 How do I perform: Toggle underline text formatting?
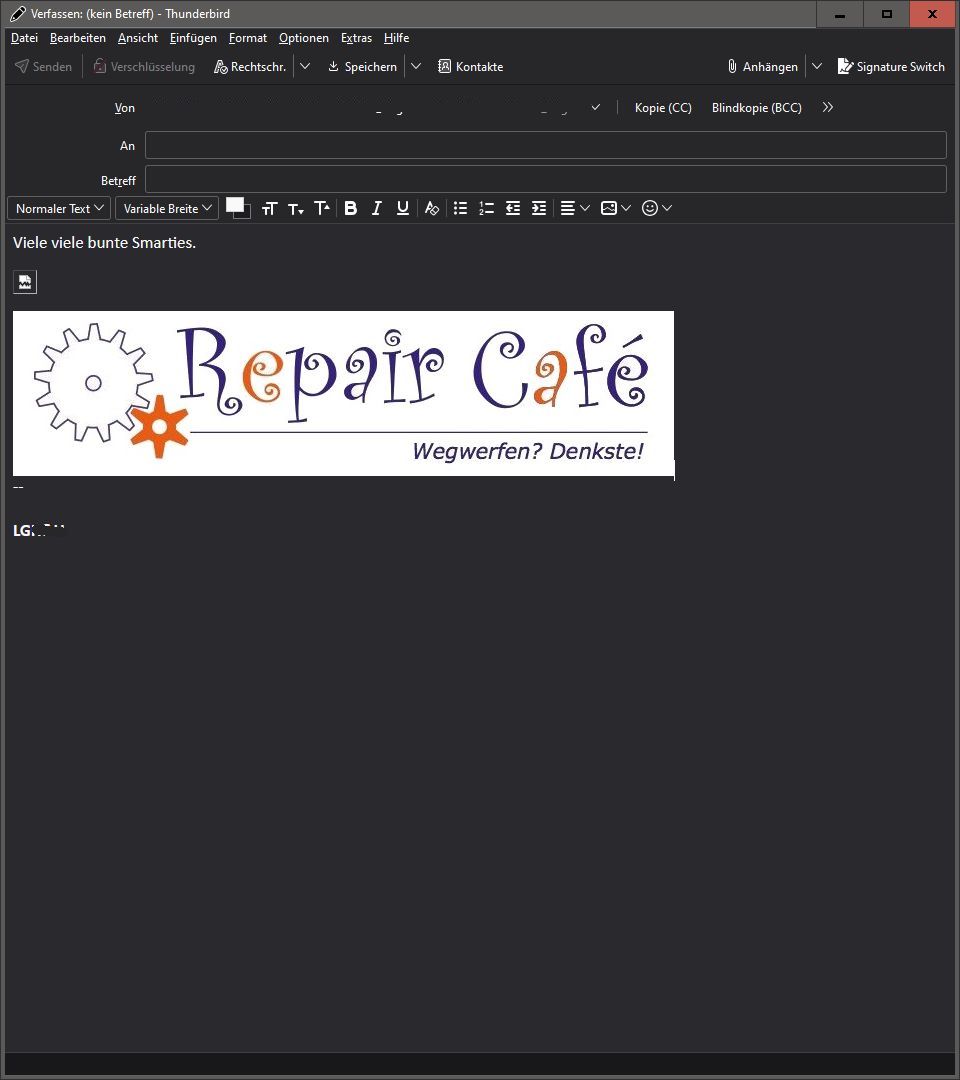click(x=403, y=208)
